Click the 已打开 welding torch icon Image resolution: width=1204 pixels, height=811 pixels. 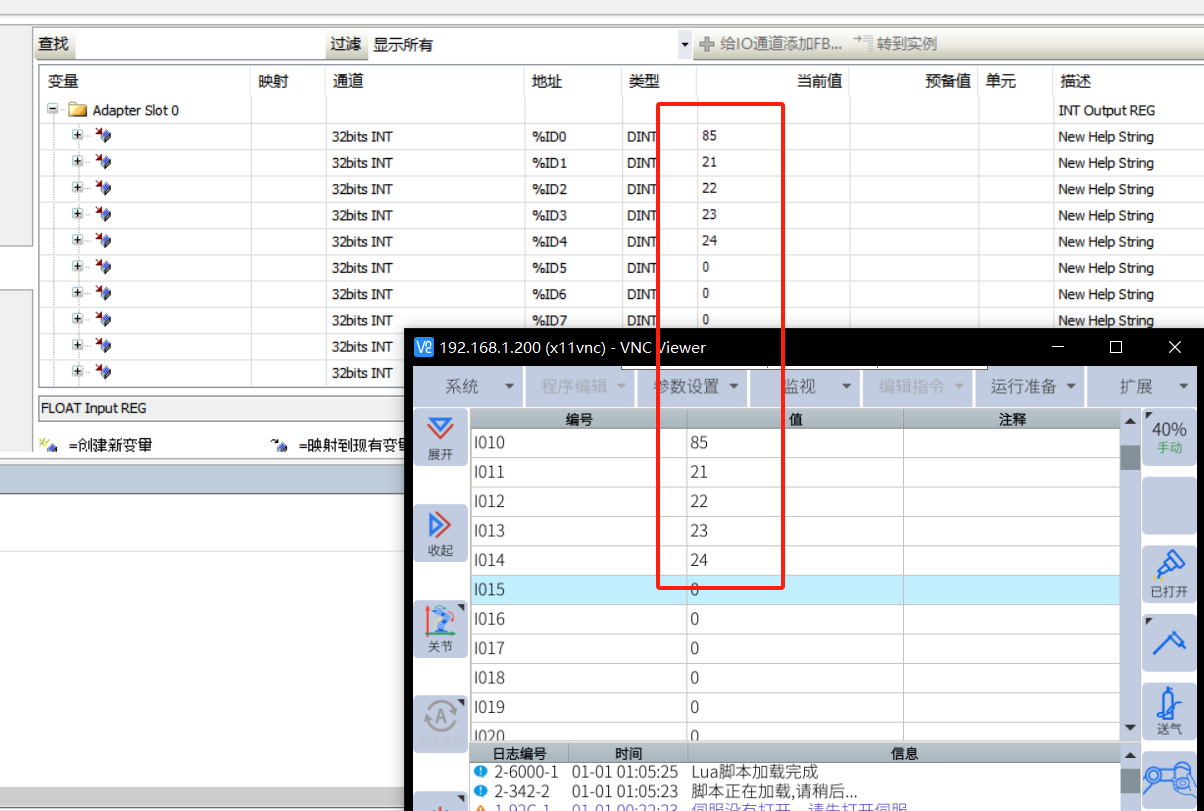coord(1169,572)
